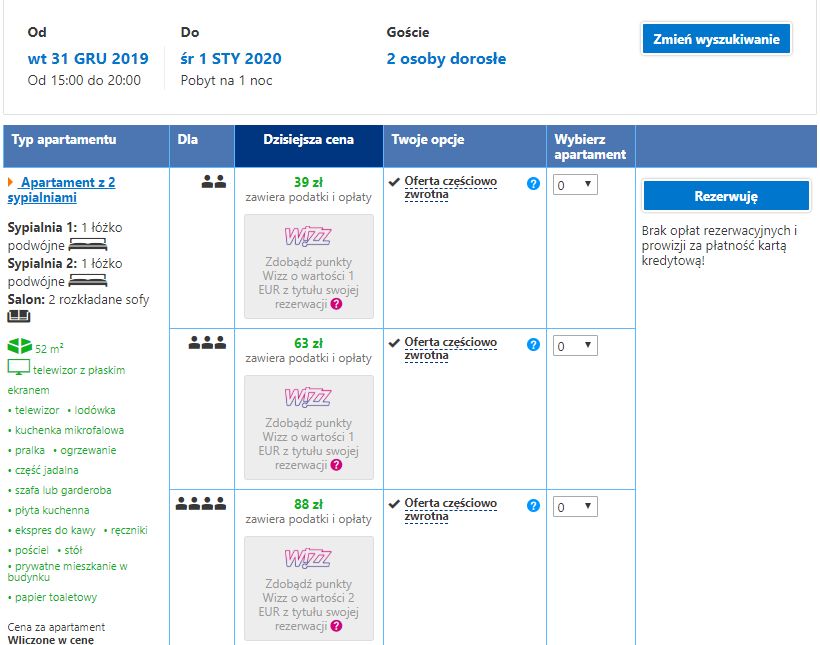
Task: Click the 88 zł price
Action: (x=308, y=504)
